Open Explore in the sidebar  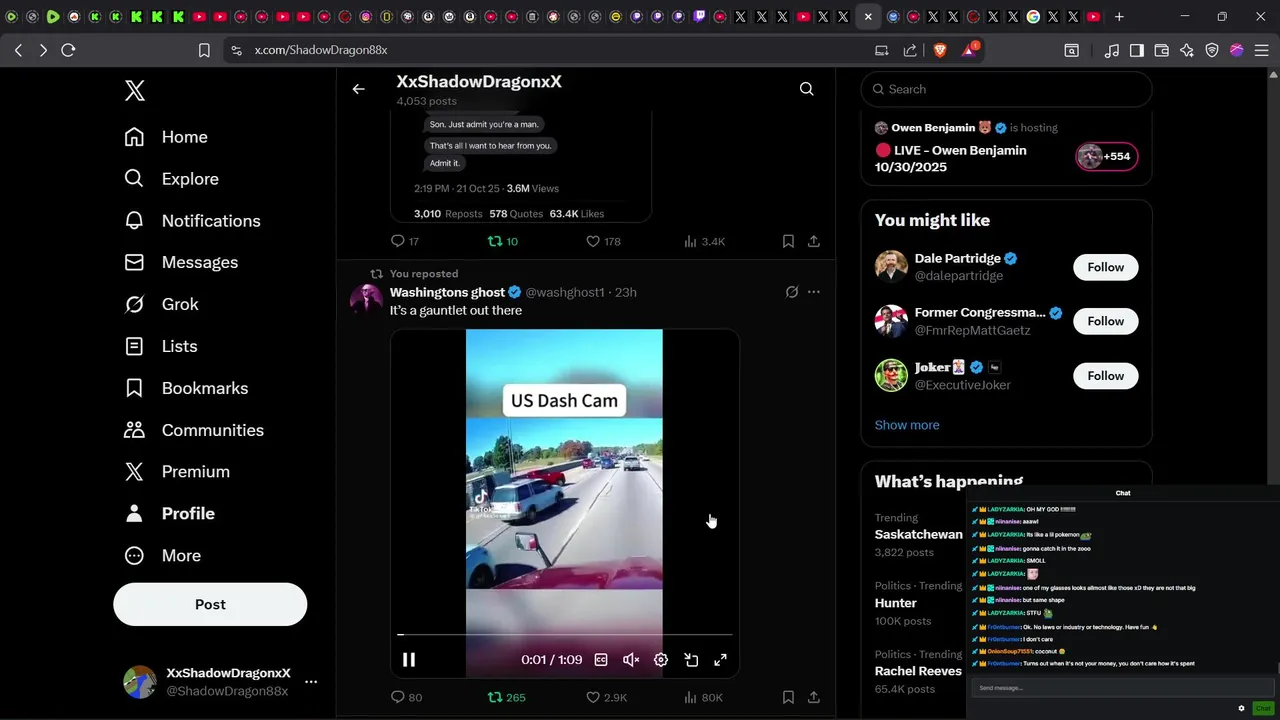point(171,179)
